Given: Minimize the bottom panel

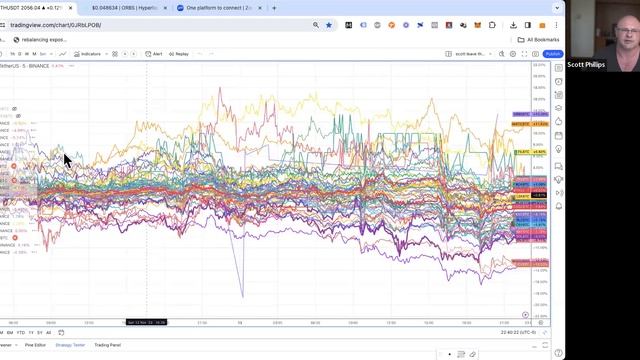Looking at the screenshot, I should click(534, 345).
